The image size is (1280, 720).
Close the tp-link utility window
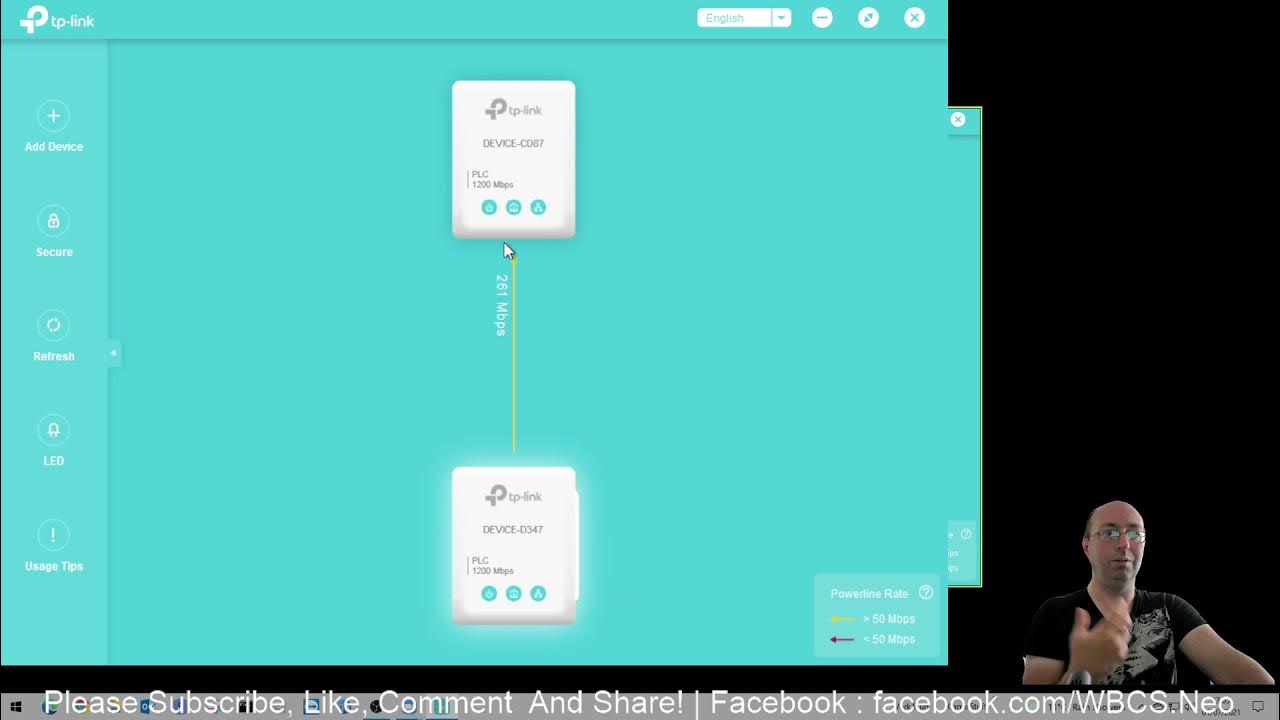[915, 18]
